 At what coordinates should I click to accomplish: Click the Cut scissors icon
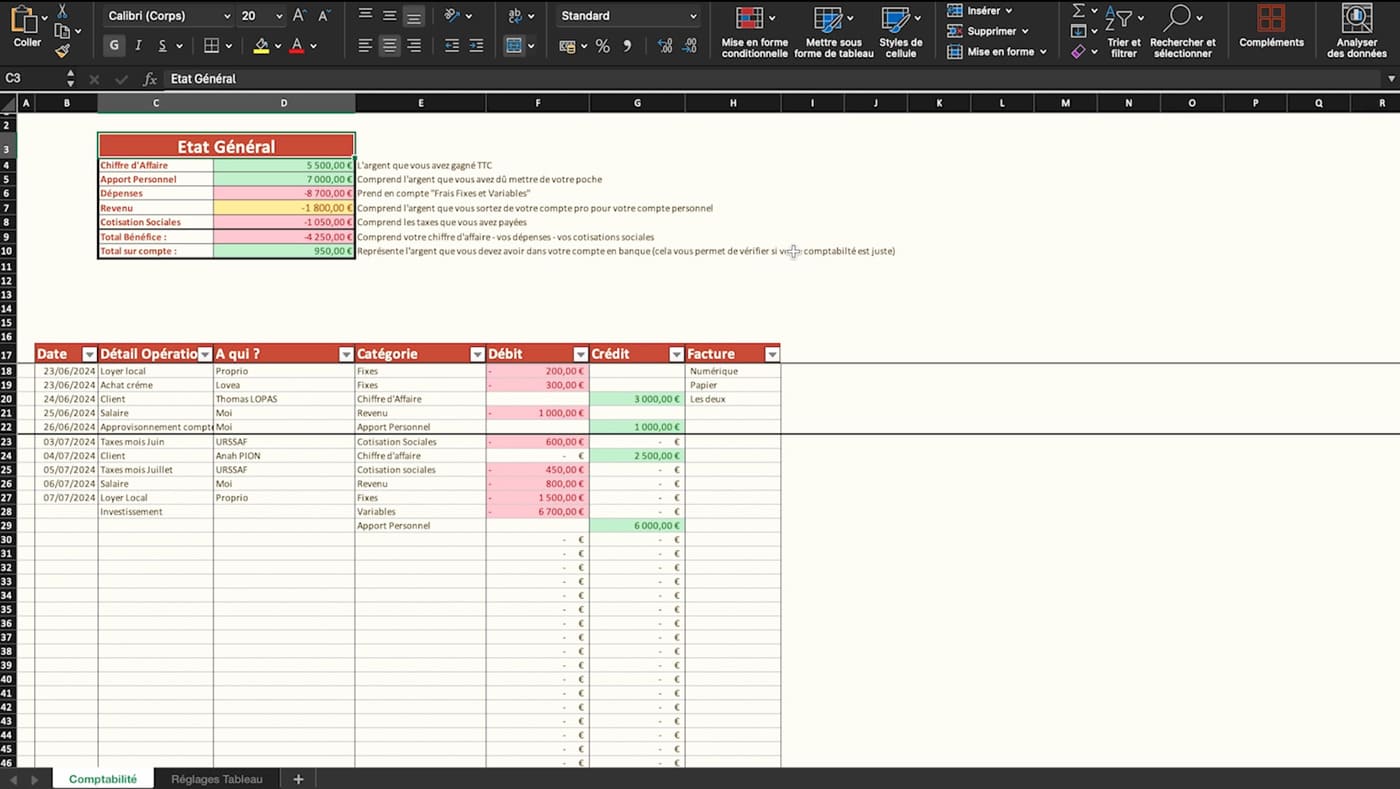click(x=62, y=11)
